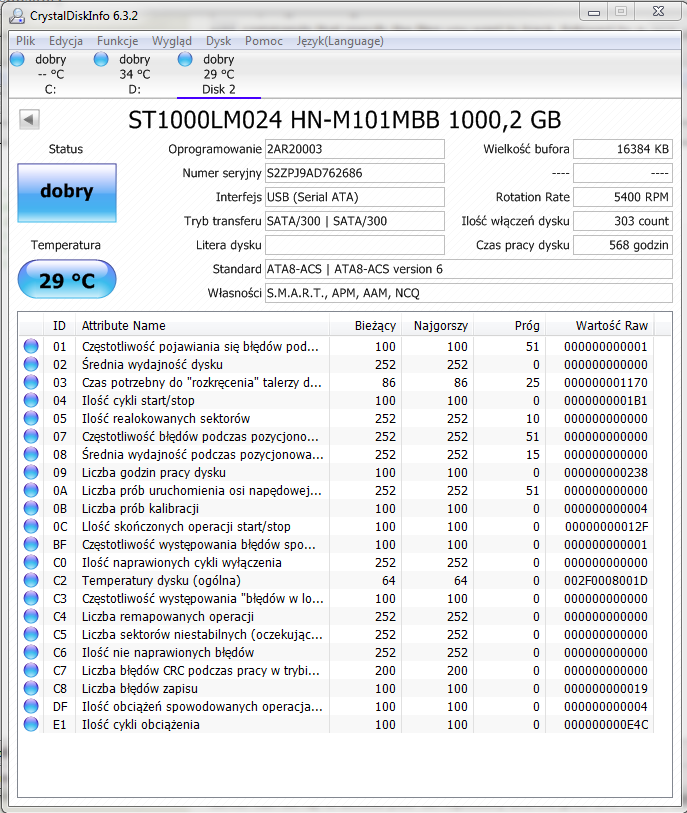Click the blue orb for attribute 02
This screenshot has height=813, width=687.
pyautogui.click(x=31, y=364)
